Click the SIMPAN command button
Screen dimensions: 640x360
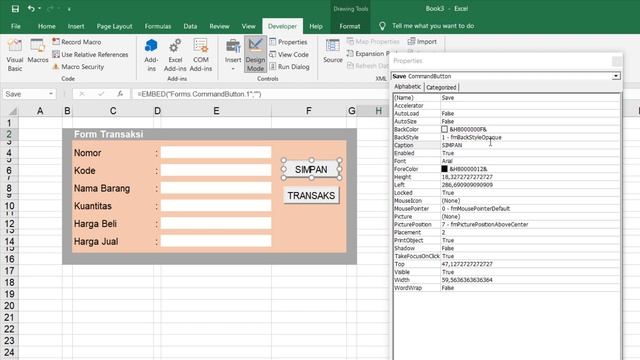[311, 169]
